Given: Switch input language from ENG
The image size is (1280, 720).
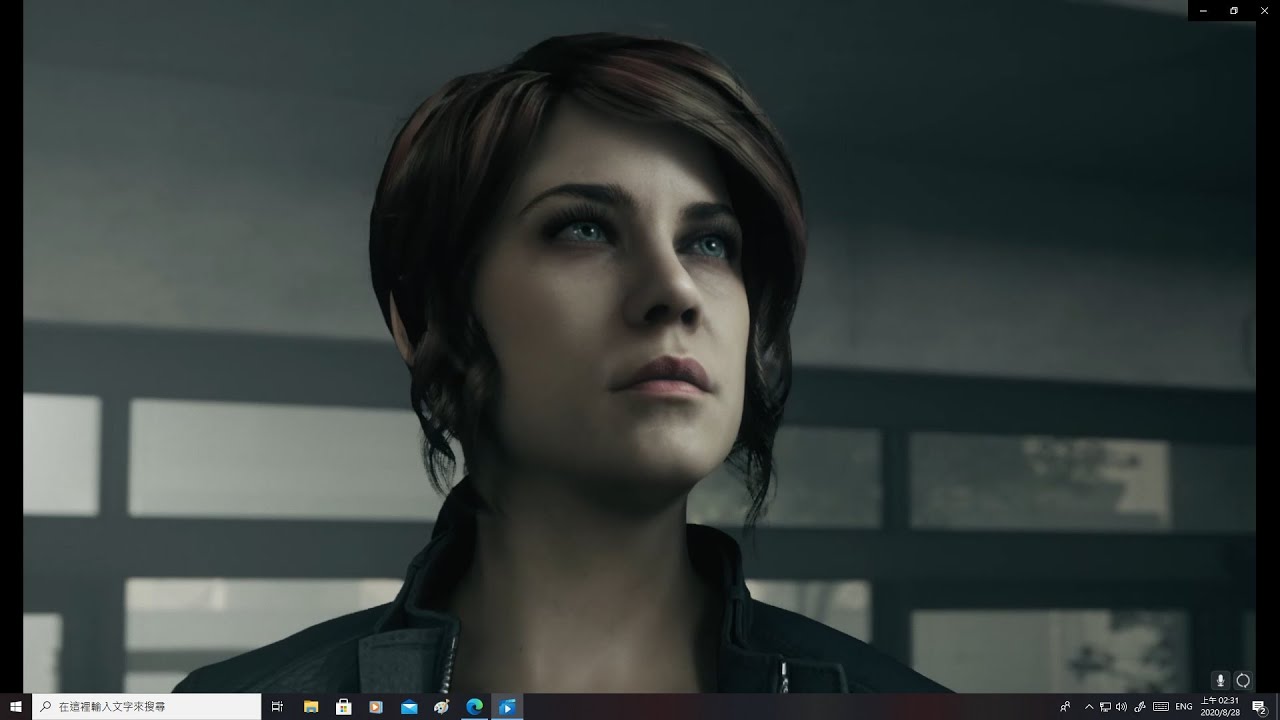Looking at the screenshot, I should pyautogui.click(x=1183, y=706).
